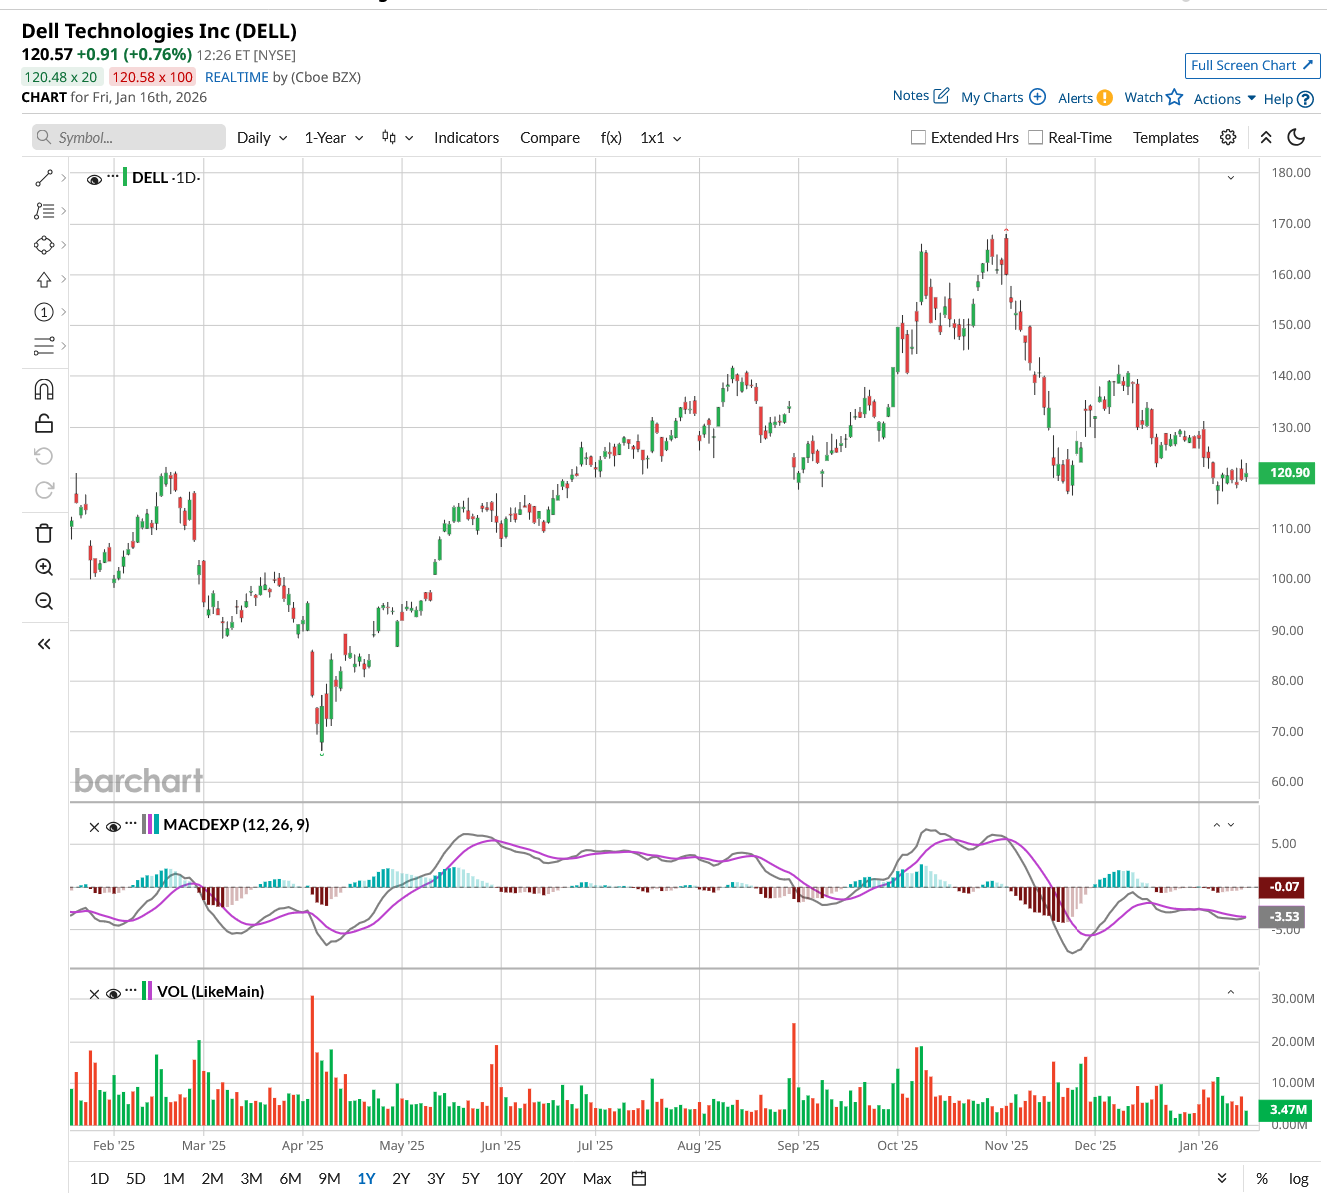Open the Notes link
This screenshot has width=1328, height=1194.
pyautogui.click(x=920, y=96)
